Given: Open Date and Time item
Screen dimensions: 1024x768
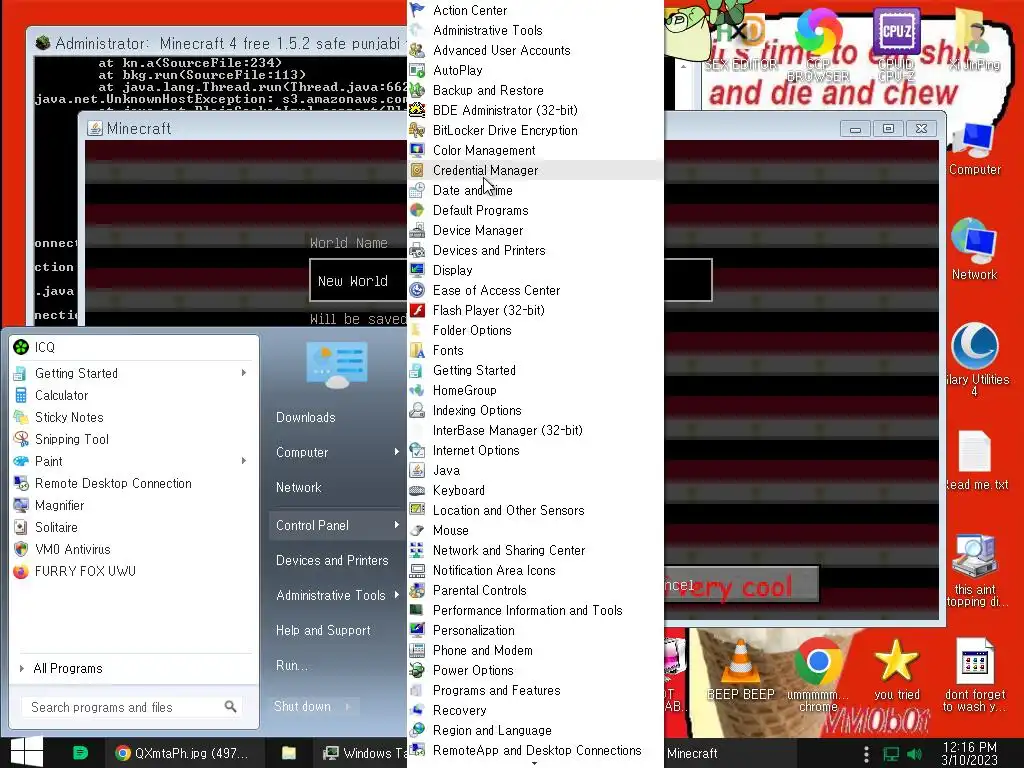Looking at the screenshot, I should click(x=536, y=191).
